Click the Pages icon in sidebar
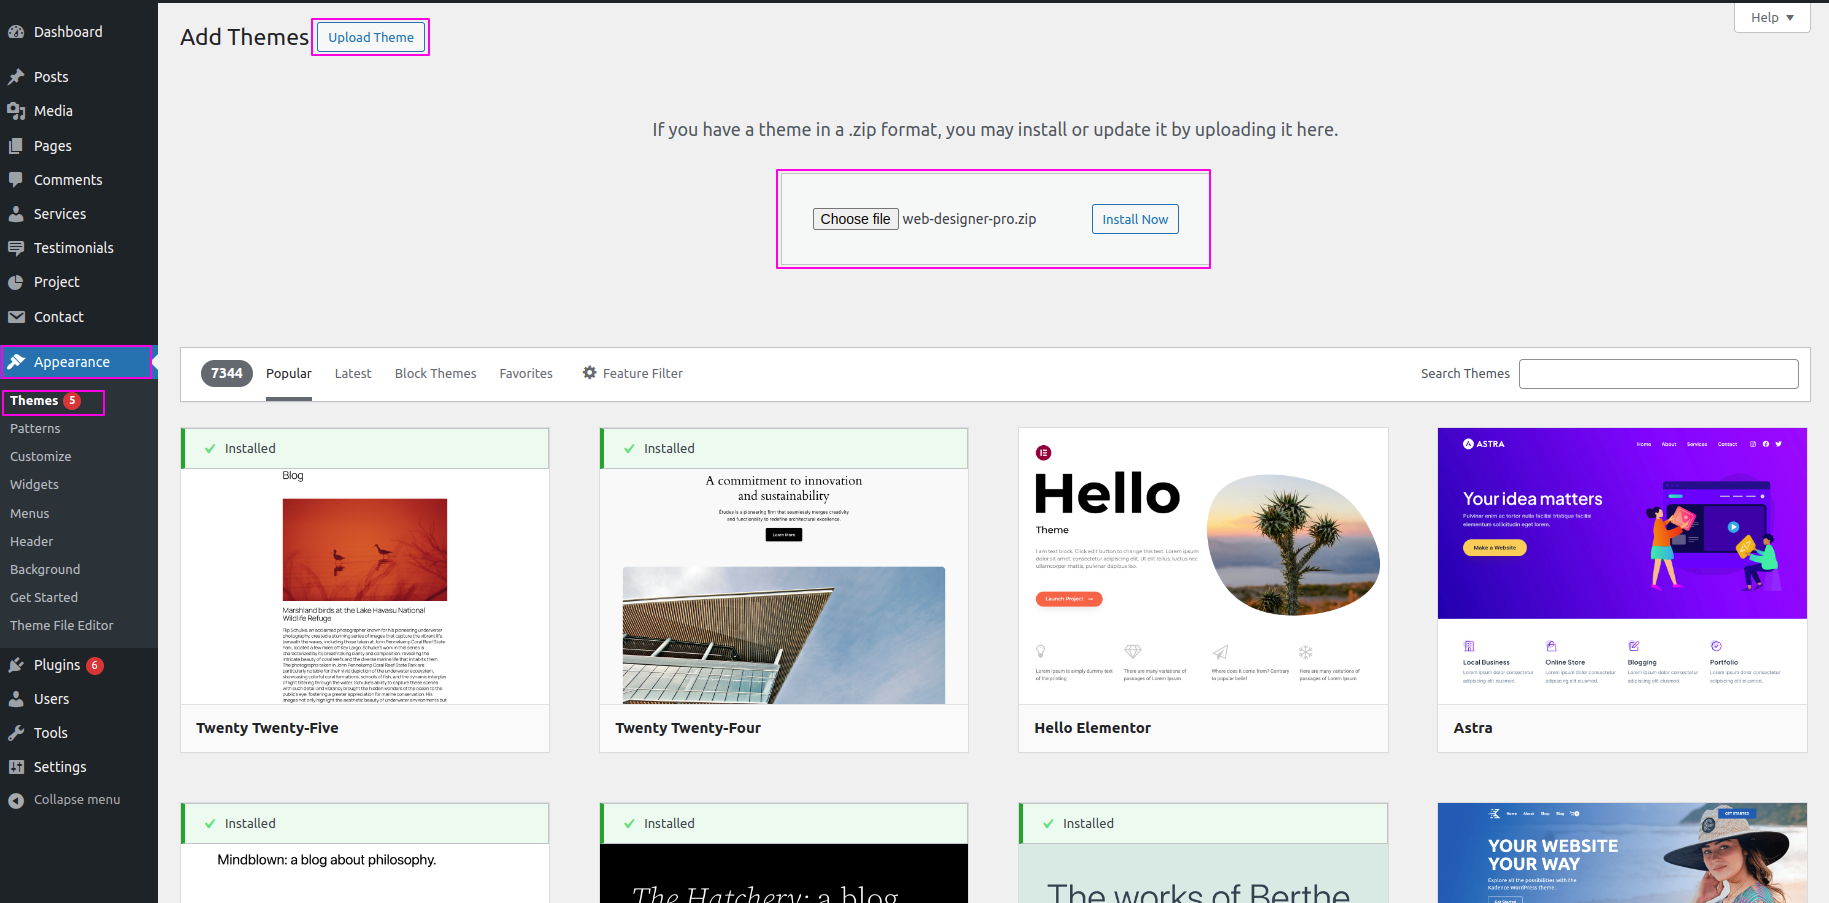 16,146
